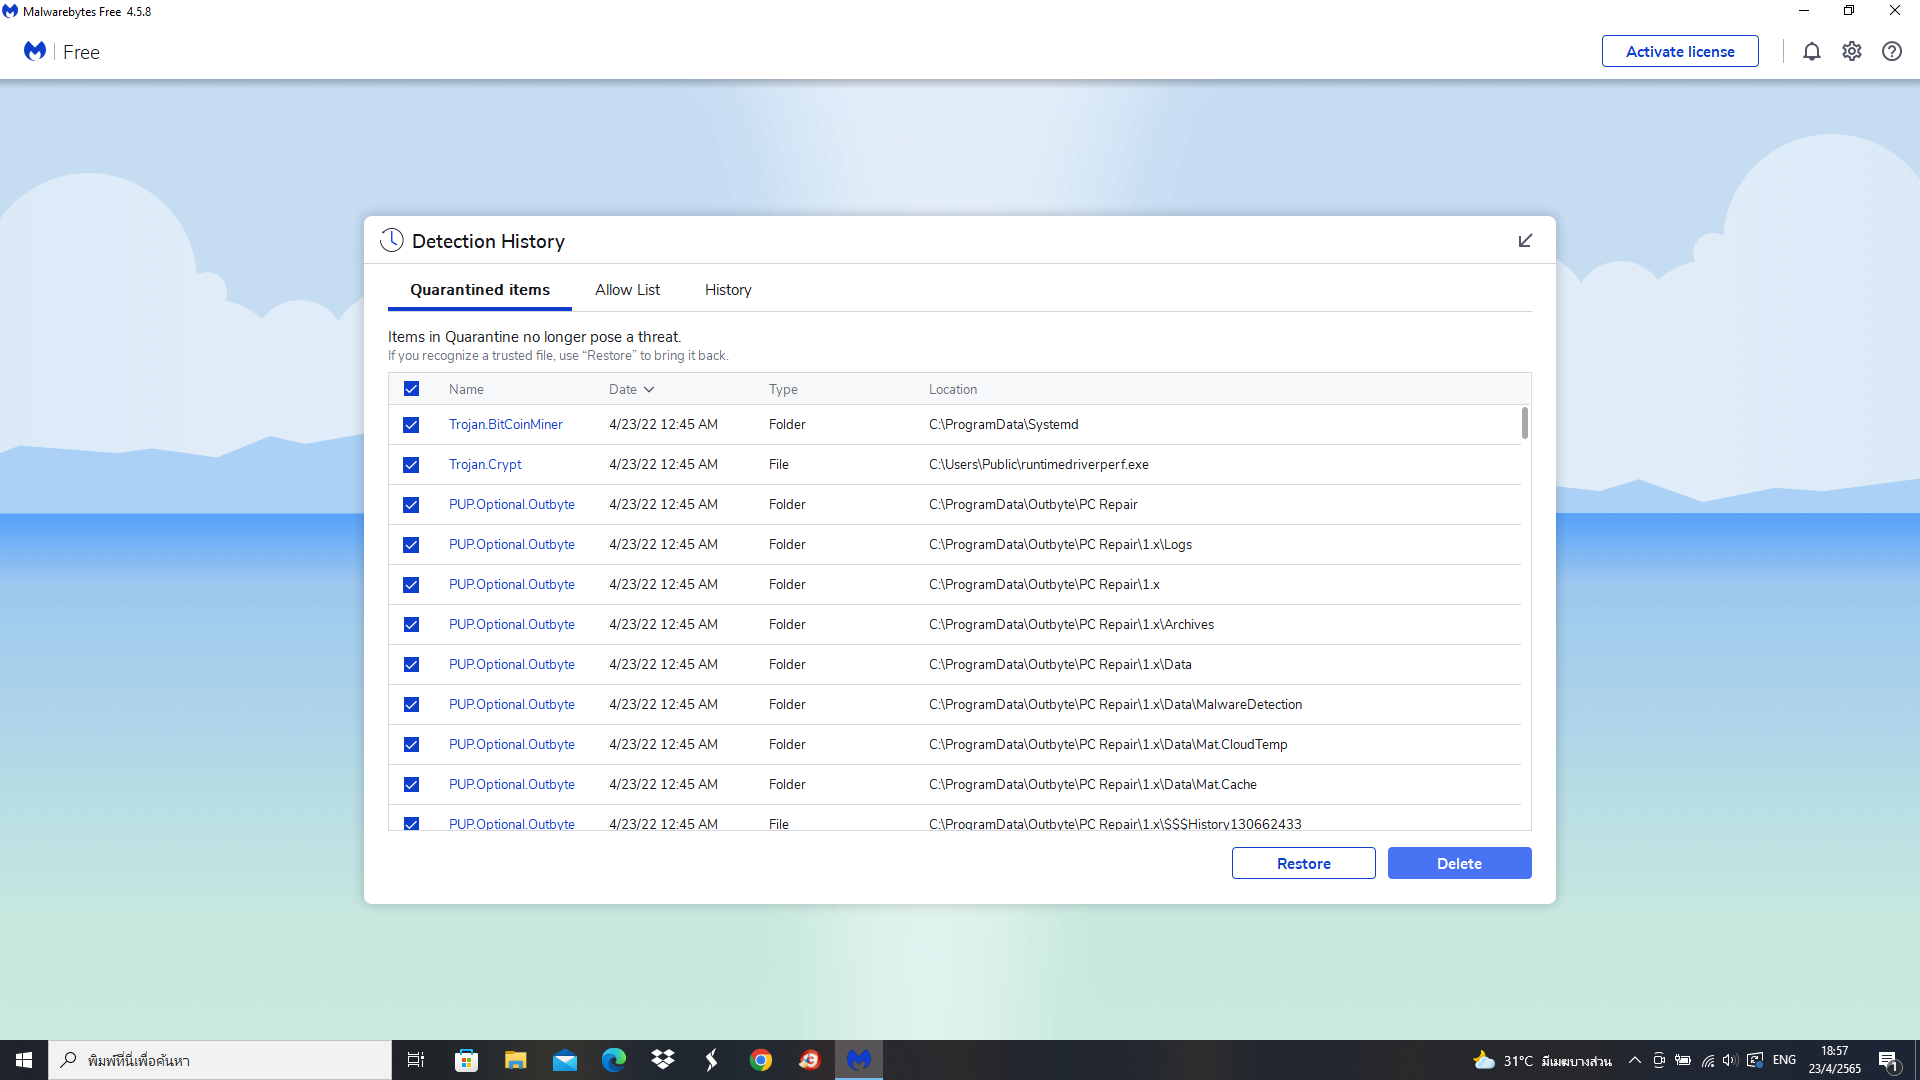Switch to the History tab
The width and height of the screenshot is (1920, 1080).
coord(727,290)
